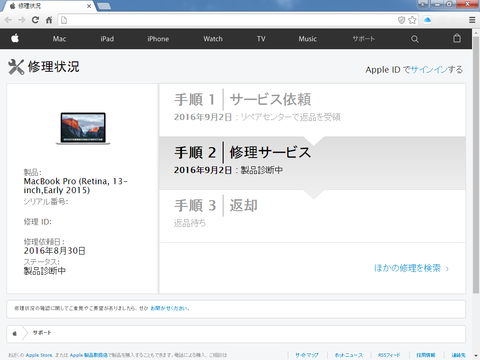
Task: Select 手順 2 修理サービス step
Action: coord(312,163)
